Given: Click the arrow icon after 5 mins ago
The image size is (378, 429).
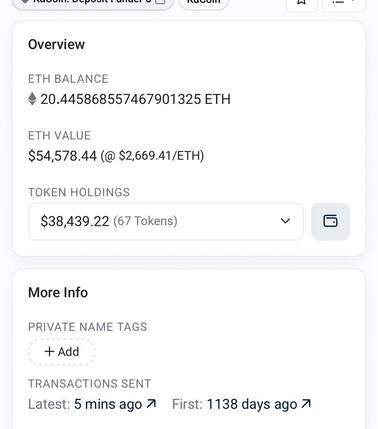Looking at the screenshot, I should [x=151, y=404].
